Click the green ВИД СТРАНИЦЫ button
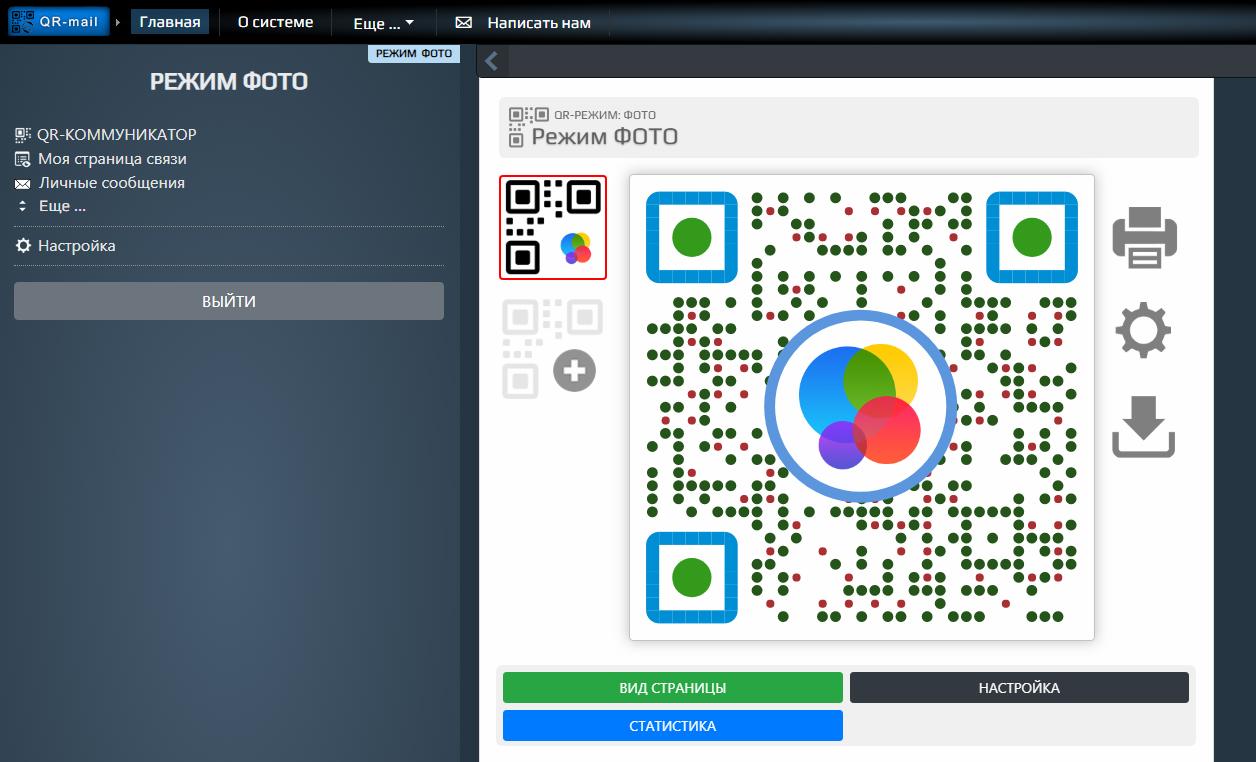 pos(673,688)
